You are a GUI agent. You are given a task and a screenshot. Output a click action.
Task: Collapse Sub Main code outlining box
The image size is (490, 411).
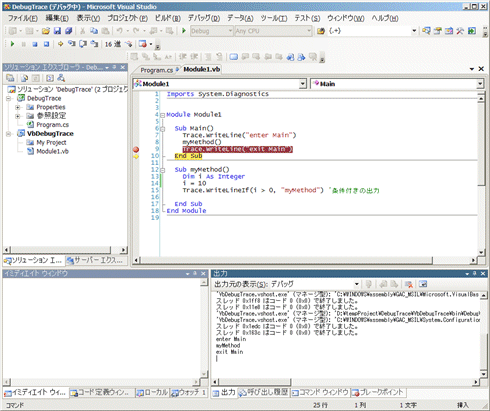[163, 129]
